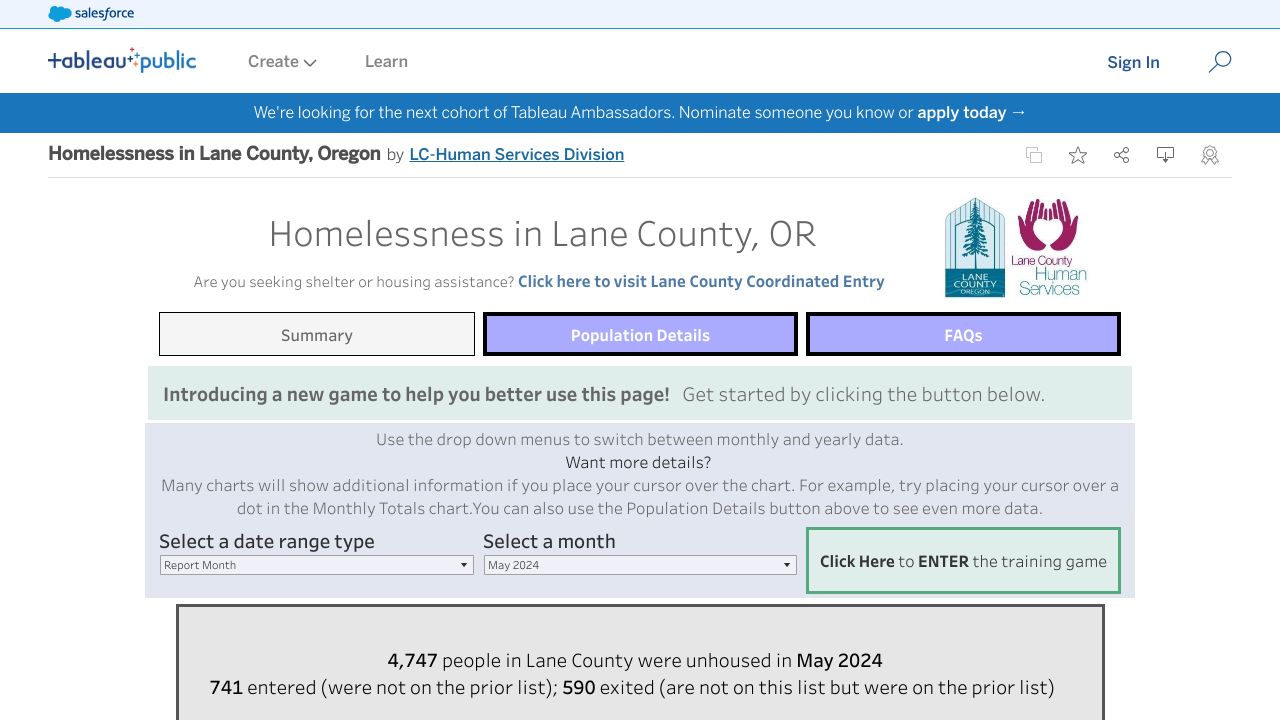Click the Download icon
This screenshot has width=1280, height=720.
click(1165, 155)
